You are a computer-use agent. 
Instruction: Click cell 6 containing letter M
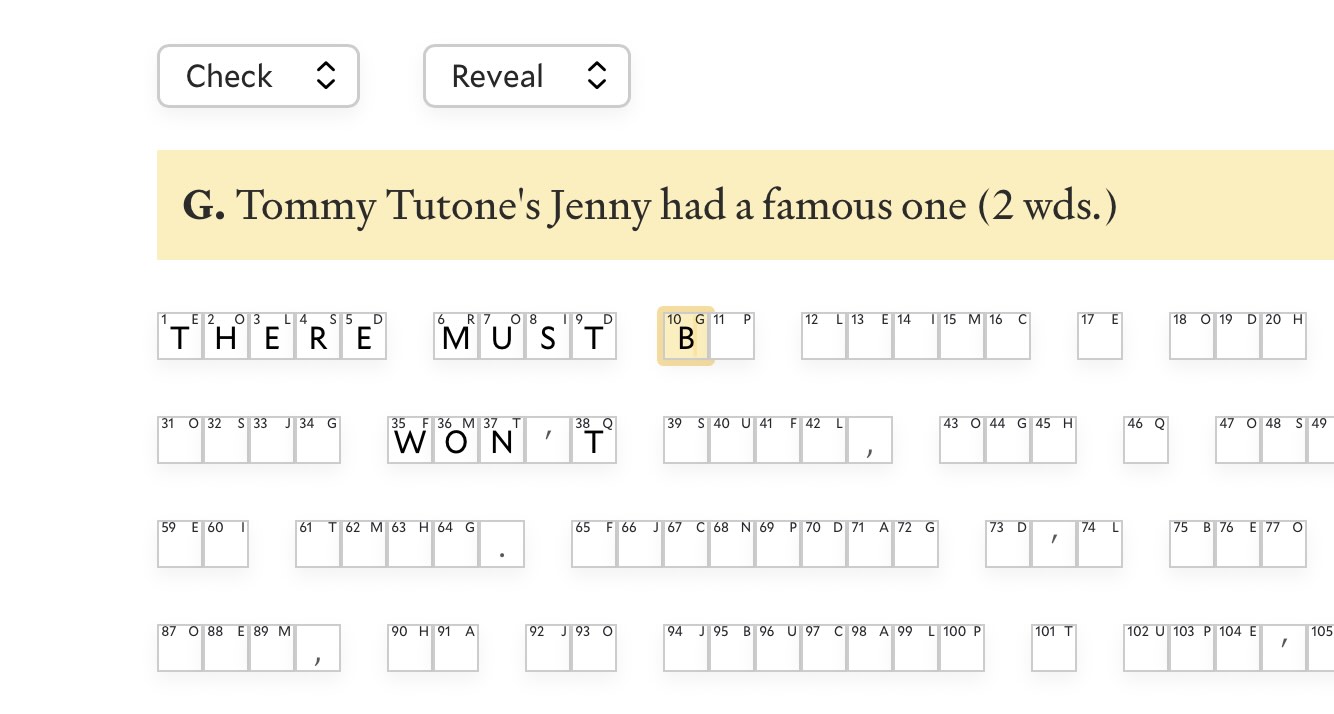click(455, 336)
